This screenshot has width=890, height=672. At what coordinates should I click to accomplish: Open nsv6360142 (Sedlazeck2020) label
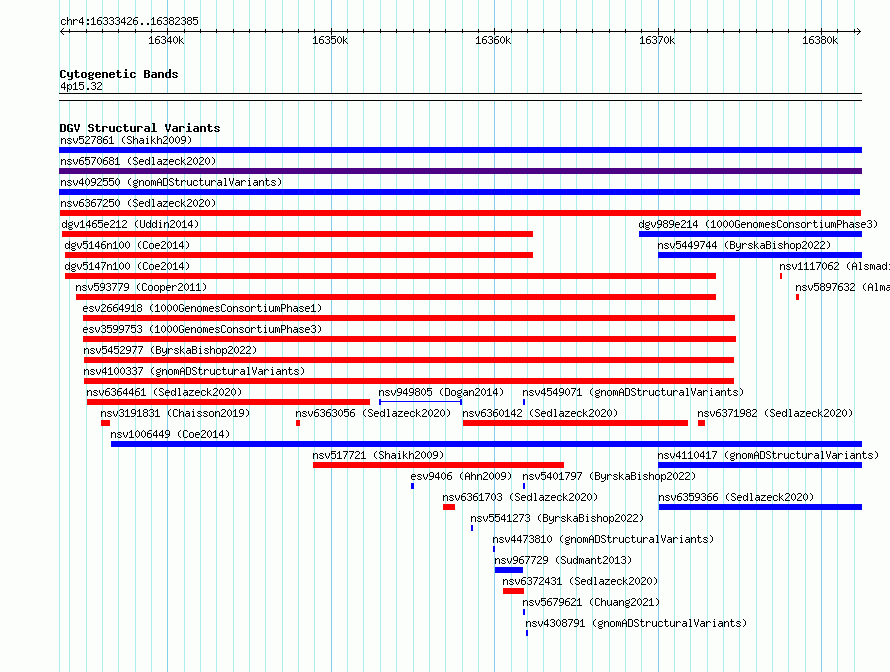coord(540,413)
